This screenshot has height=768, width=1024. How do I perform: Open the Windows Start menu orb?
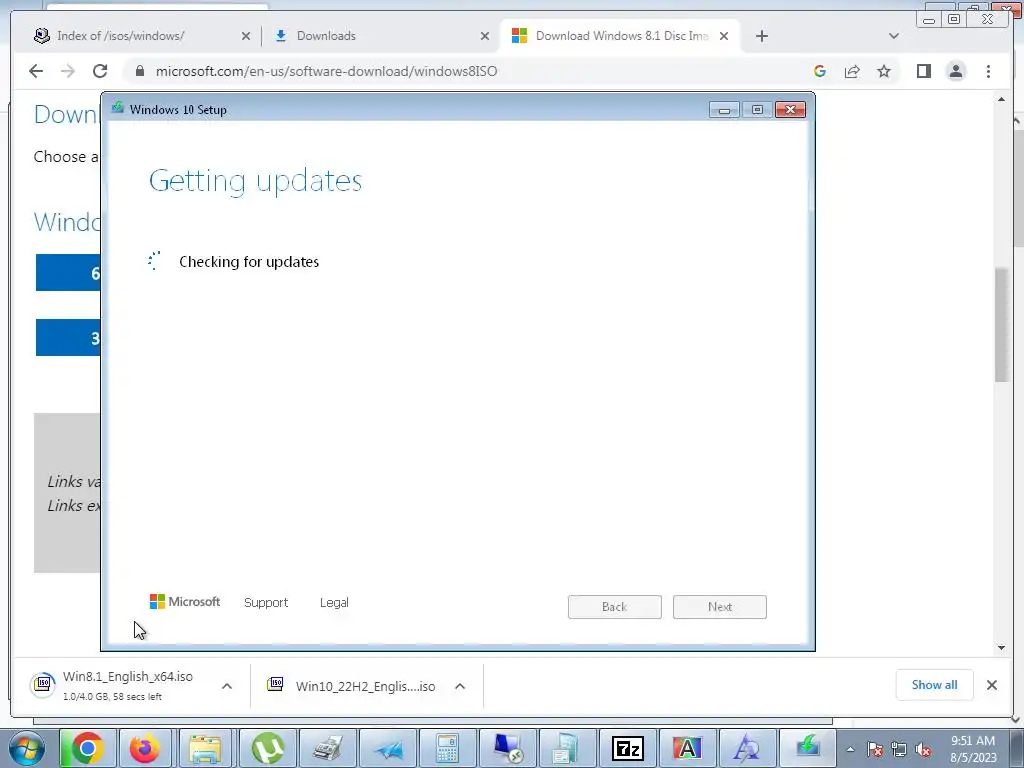(x=27, y=748)
